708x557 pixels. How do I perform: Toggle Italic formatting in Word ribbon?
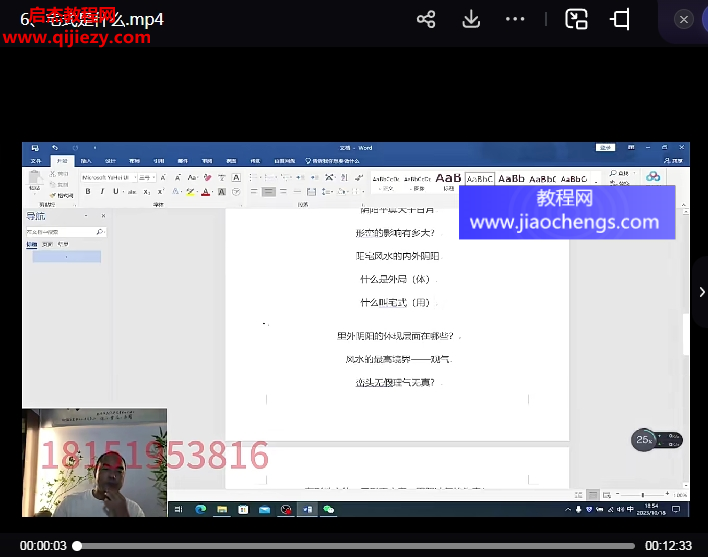pyautogui.click(x=102, y=192)
